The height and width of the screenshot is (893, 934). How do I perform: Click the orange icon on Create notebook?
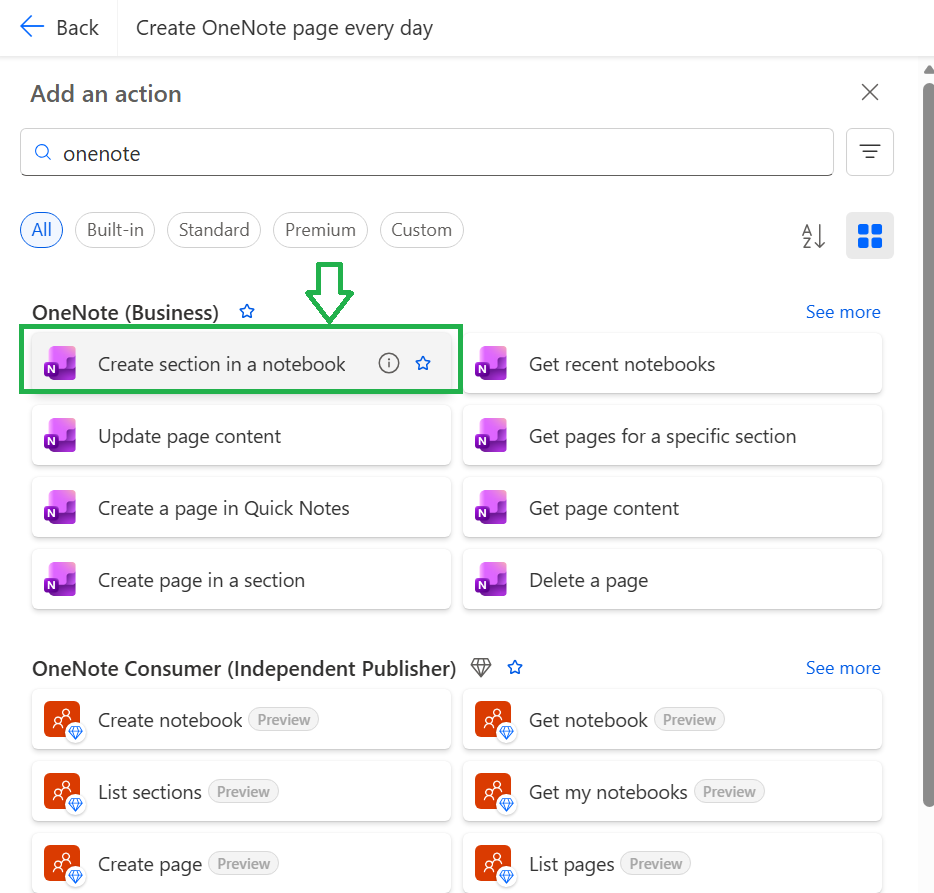64,721
